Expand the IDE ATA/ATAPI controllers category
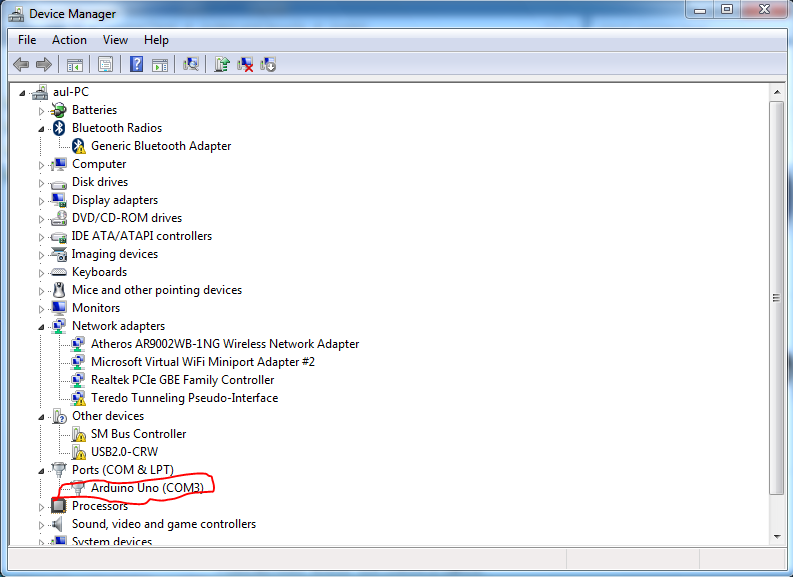 [x=41, y=237]
